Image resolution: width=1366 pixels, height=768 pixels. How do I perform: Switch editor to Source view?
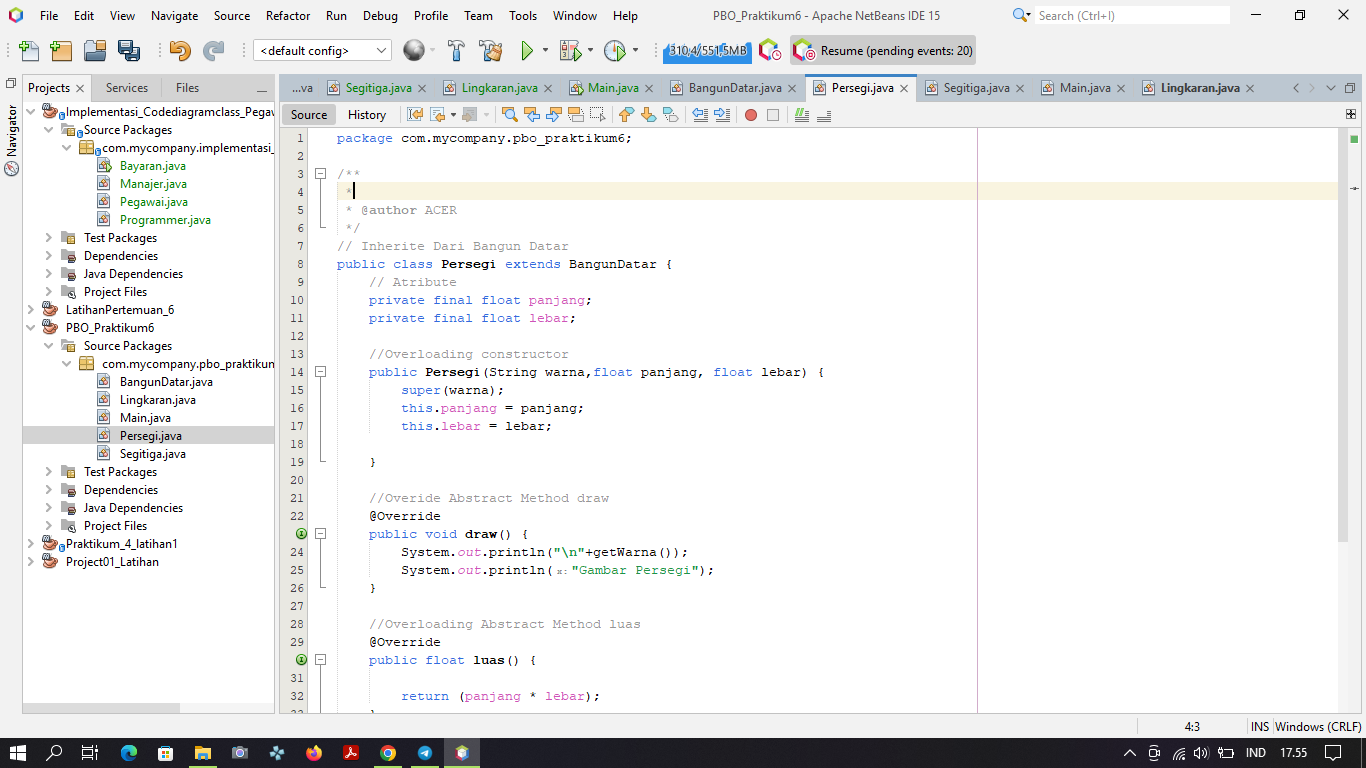[x=309, y=114]
